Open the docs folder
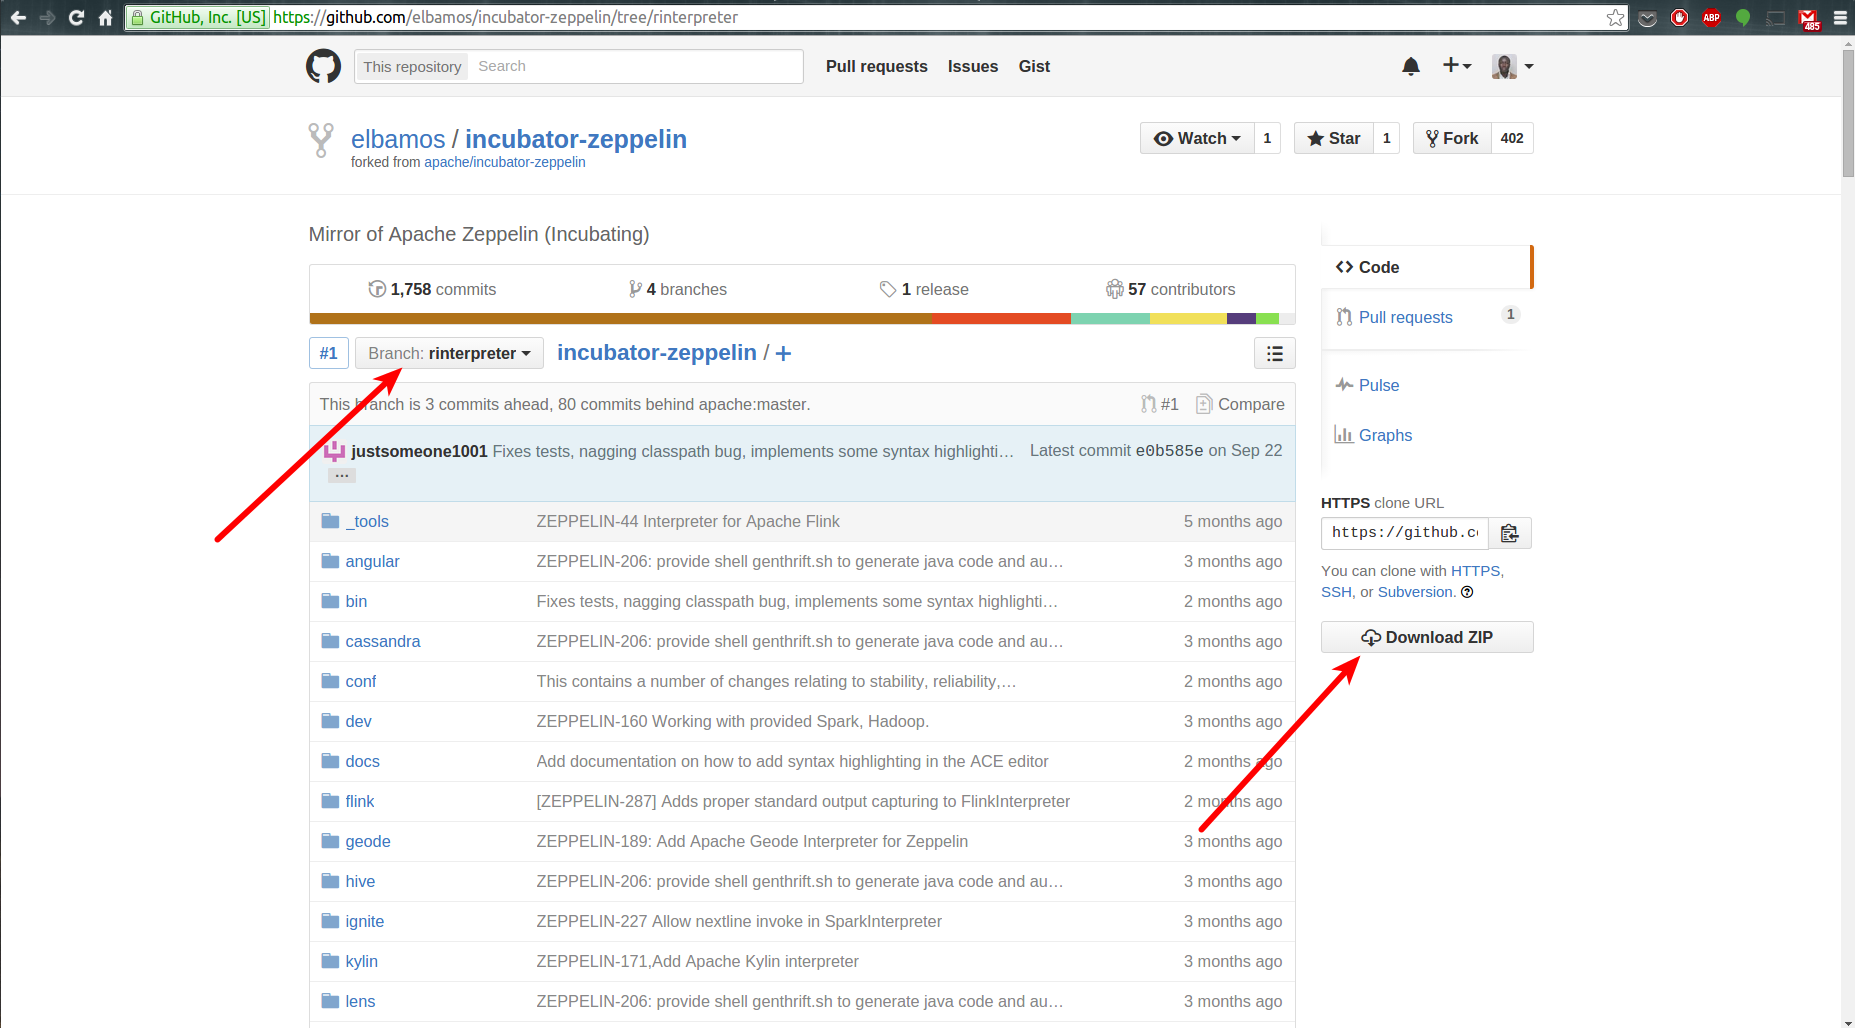 [362, 761]
